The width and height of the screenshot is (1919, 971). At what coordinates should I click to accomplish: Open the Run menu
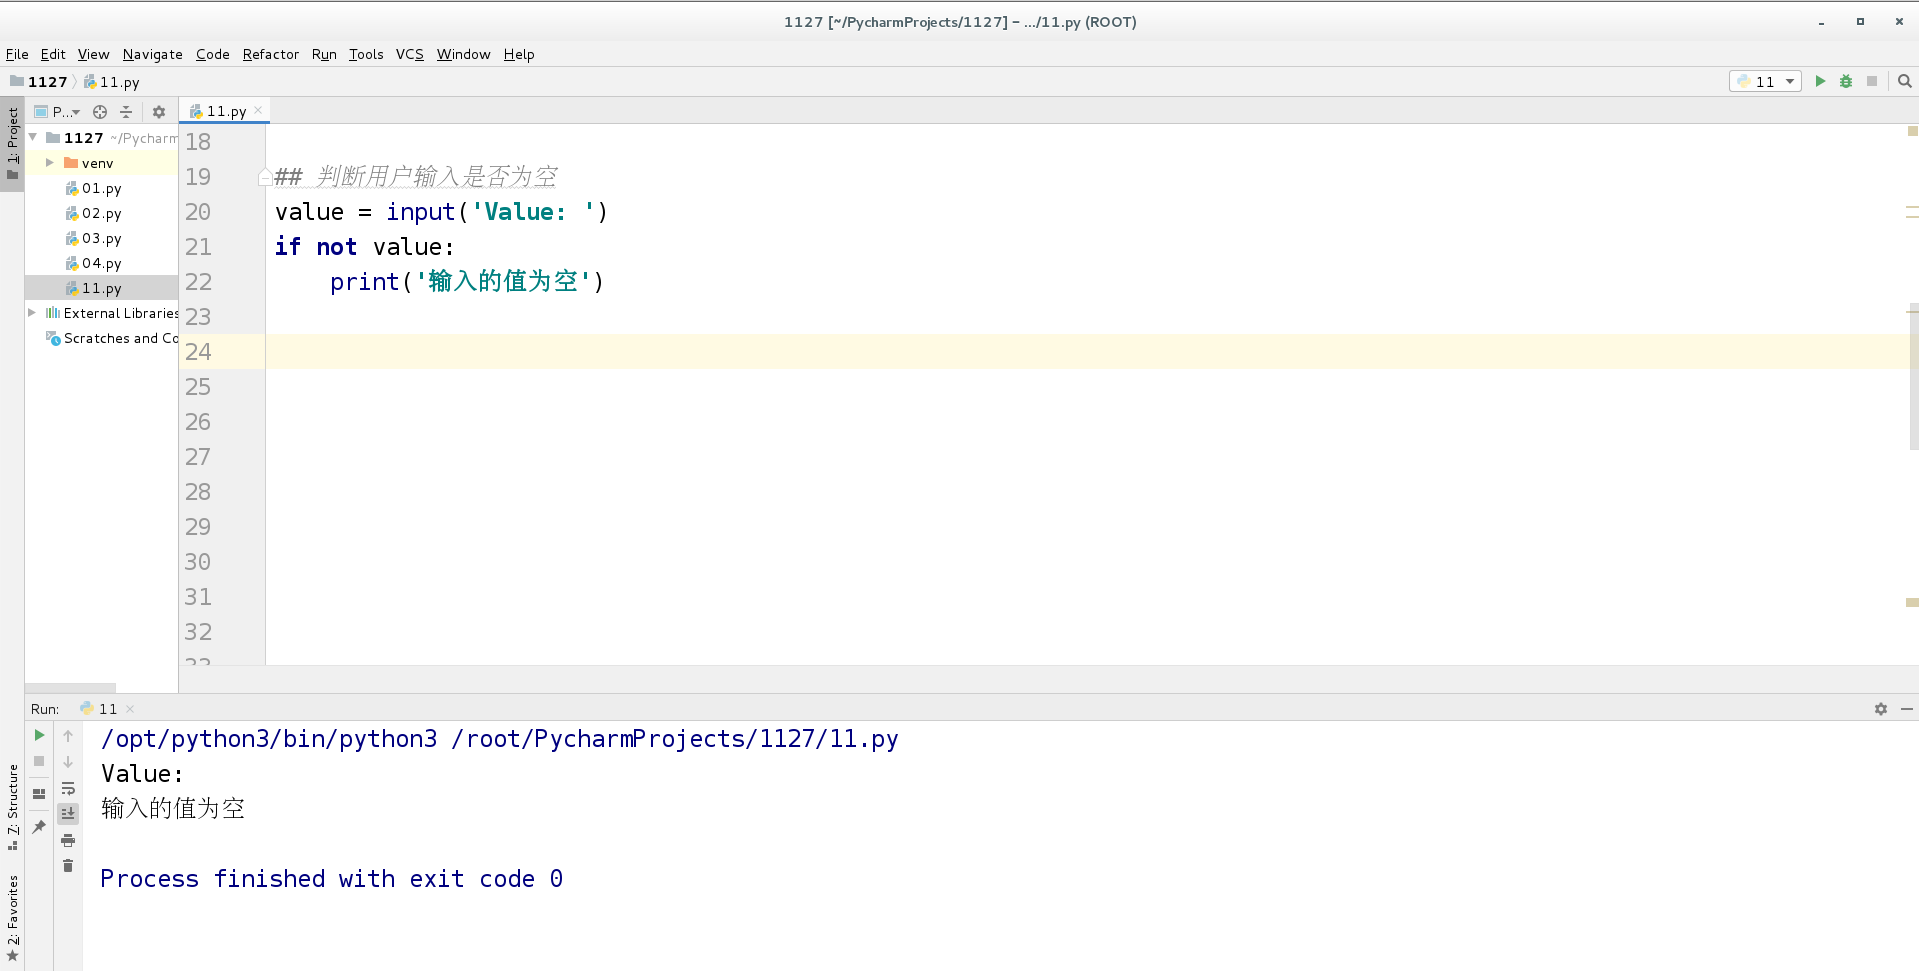[x=324, y=54]
